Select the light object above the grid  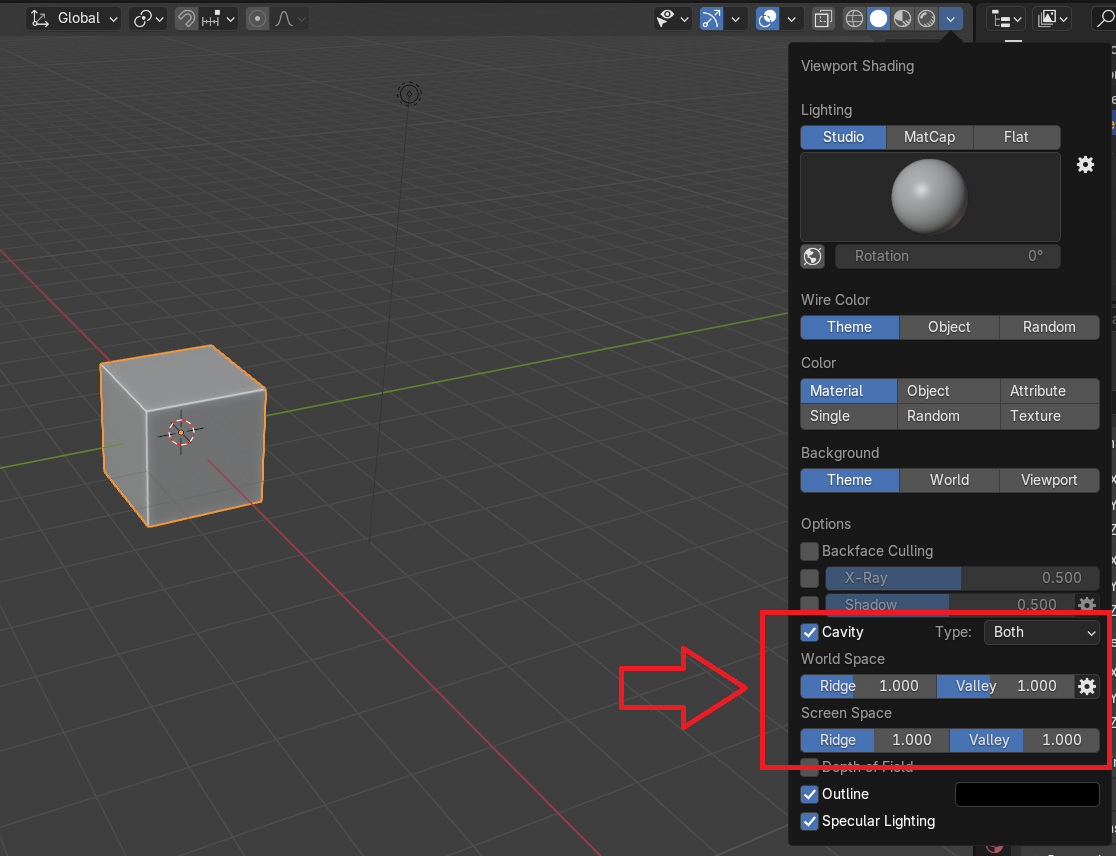(x=409, y=93)
